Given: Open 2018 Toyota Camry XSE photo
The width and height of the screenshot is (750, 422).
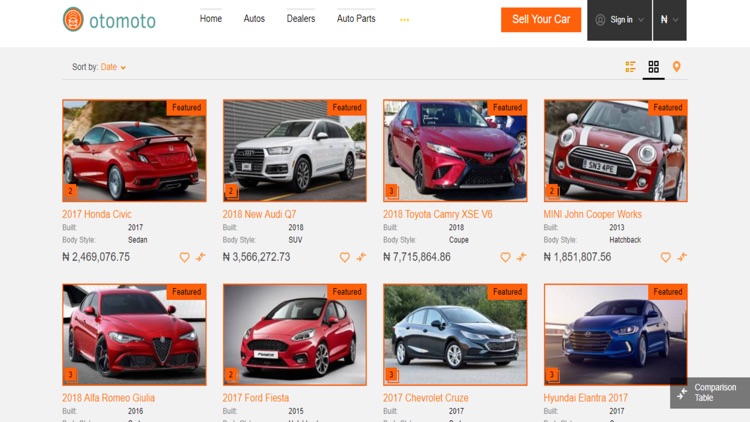Looking at the screenshot, I should tap(455, 150).
